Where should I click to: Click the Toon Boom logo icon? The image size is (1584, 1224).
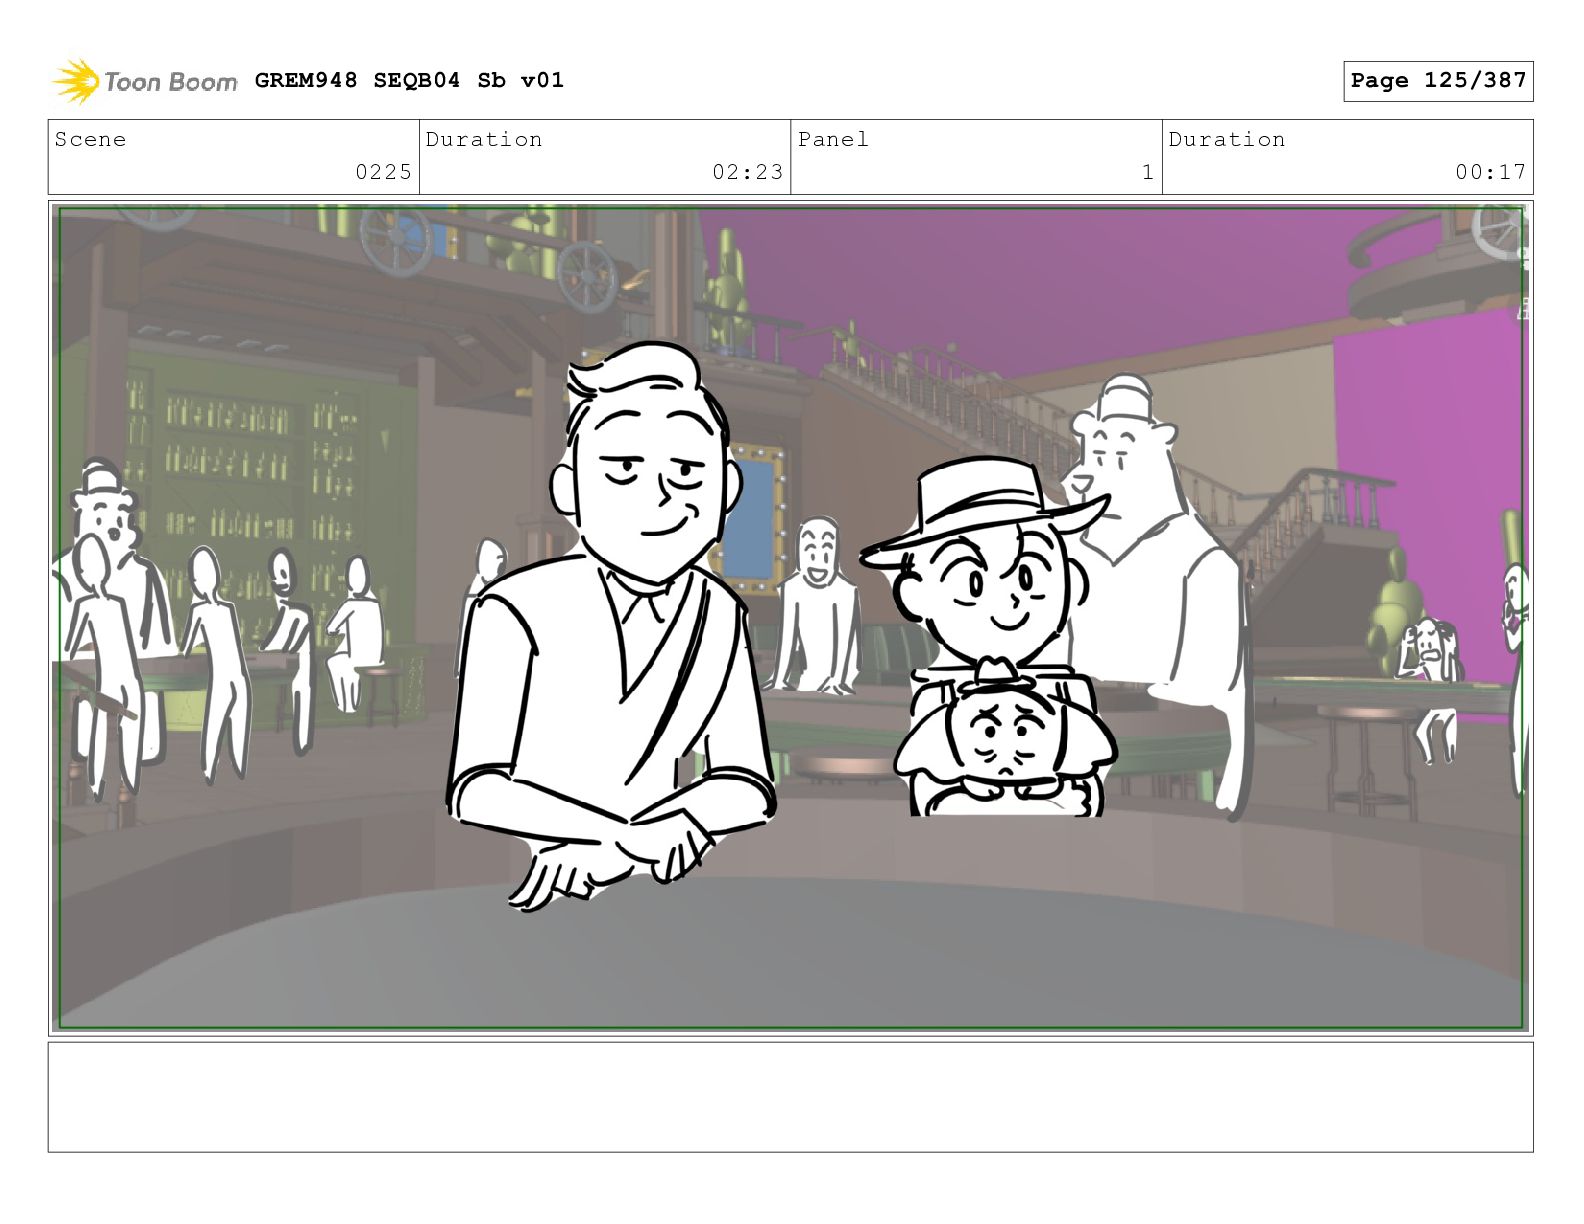coord(76,81)
